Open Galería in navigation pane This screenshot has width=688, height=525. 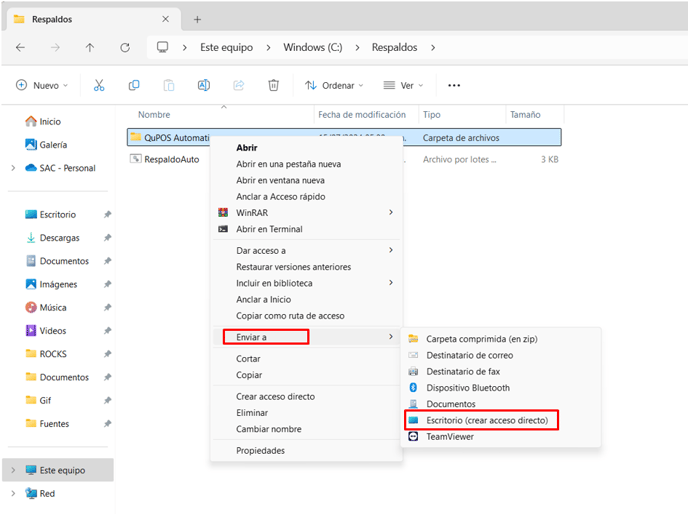[x=46, y=145]
